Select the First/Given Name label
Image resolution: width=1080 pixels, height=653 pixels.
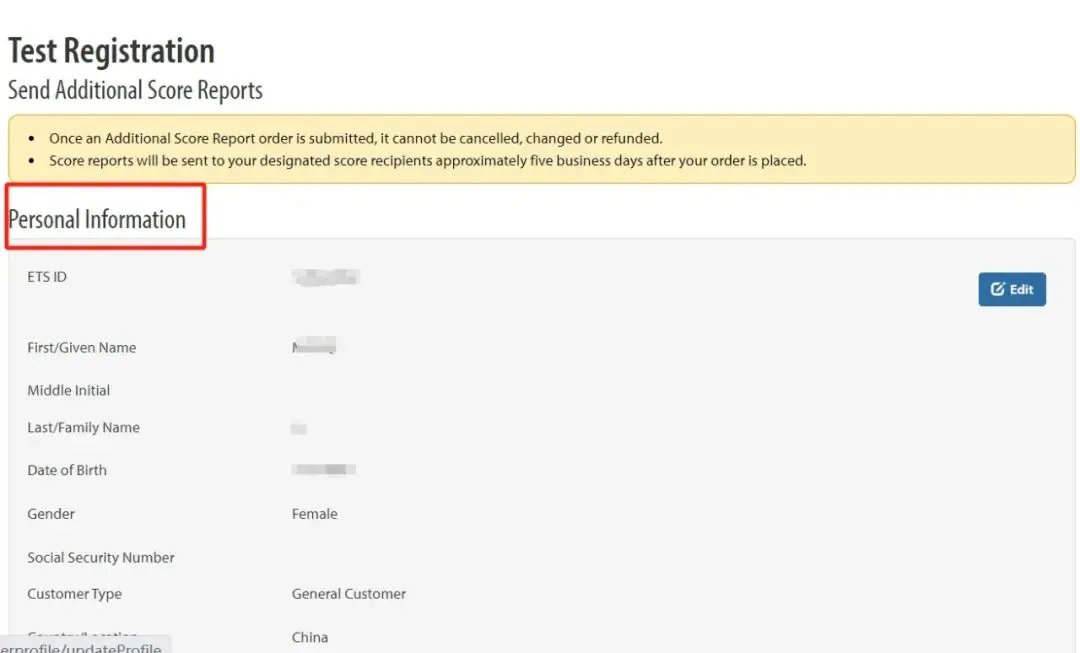click(x=81, y=348)
